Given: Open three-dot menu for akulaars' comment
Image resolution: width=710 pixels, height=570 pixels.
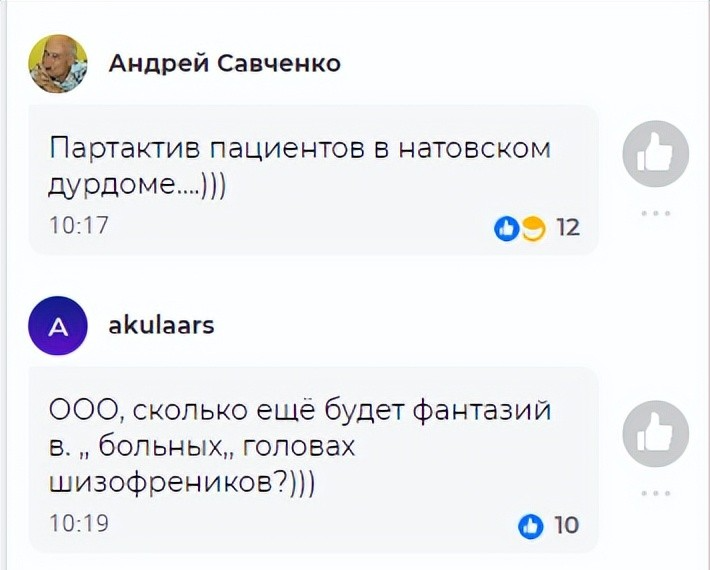Looking at the screenshot, I should (656, 492).
